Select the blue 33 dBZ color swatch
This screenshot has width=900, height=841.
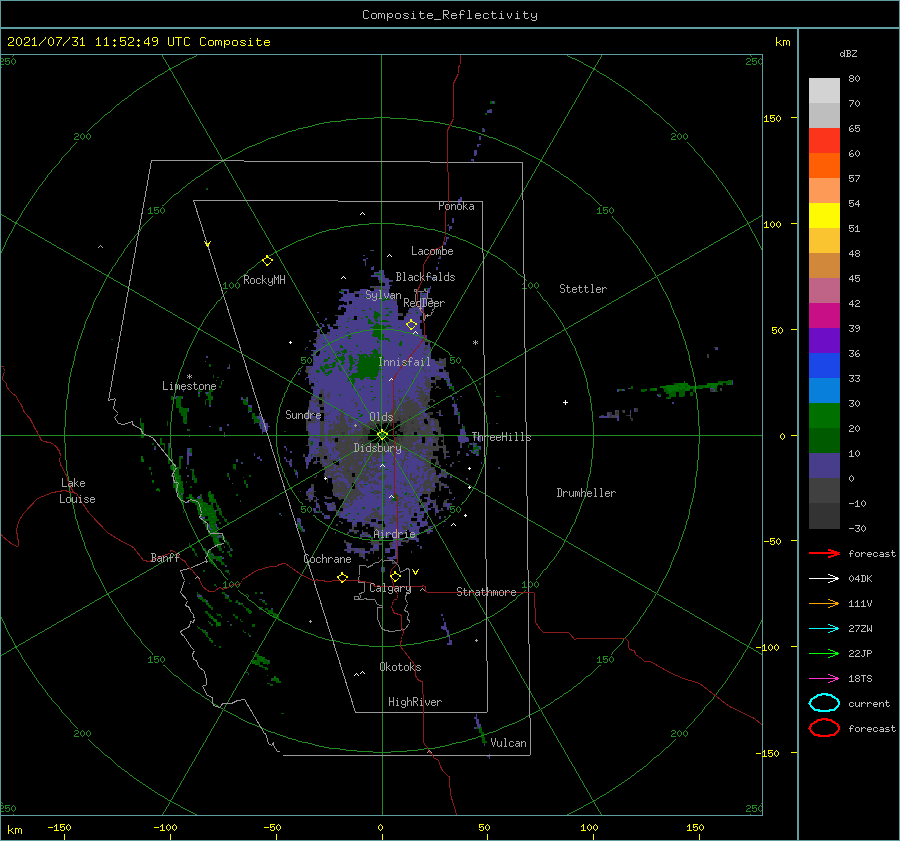(824, 365)
